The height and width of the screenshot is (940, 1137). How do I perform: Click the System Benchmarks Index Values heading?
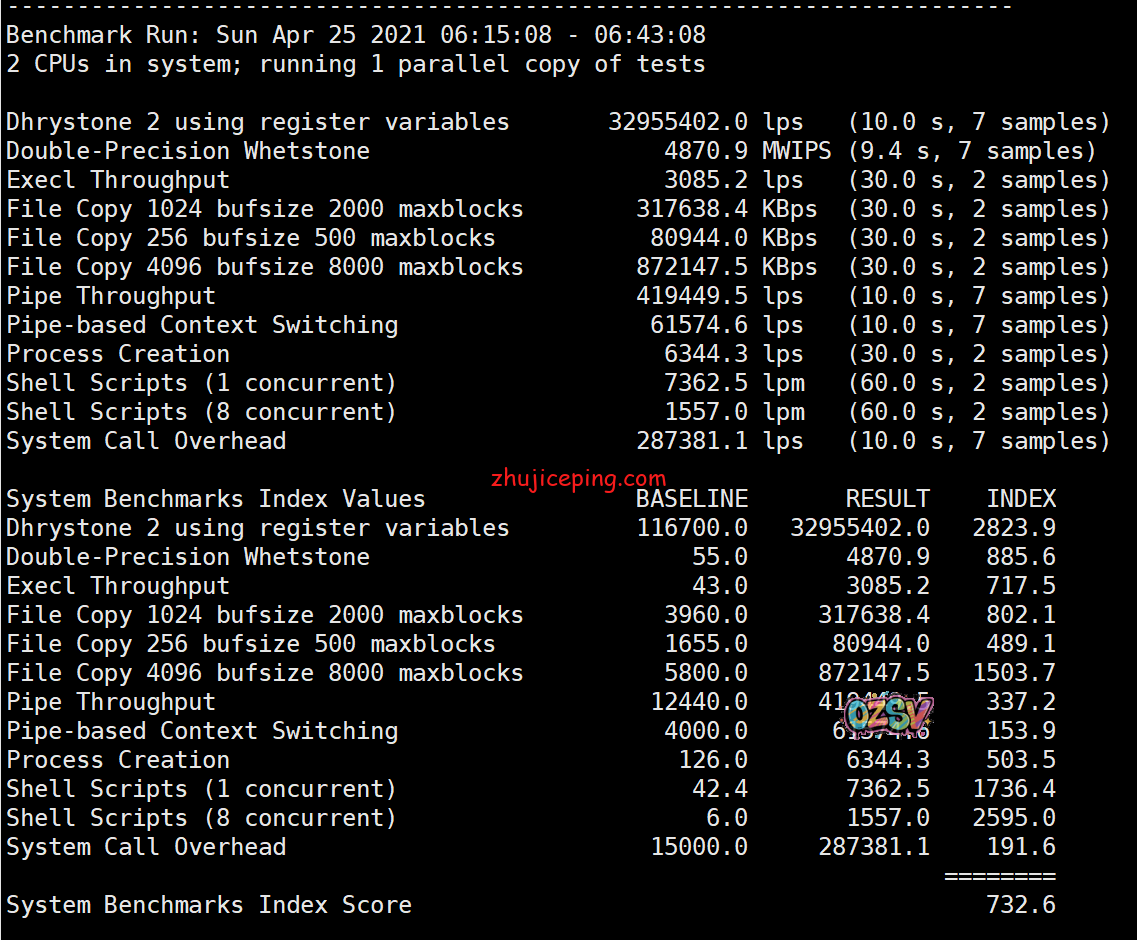click(x=216, y=499)
